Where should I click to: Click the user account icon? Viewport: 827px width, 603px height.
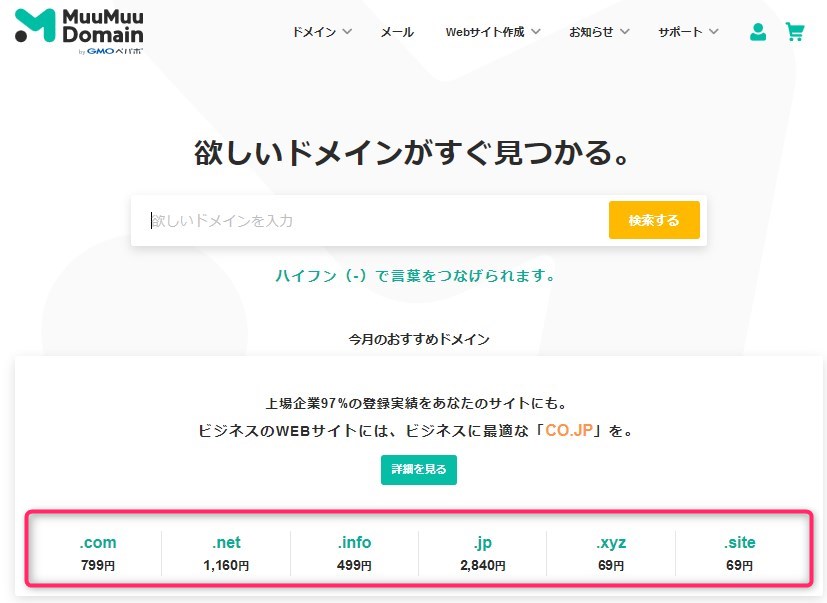coord(757,31)
